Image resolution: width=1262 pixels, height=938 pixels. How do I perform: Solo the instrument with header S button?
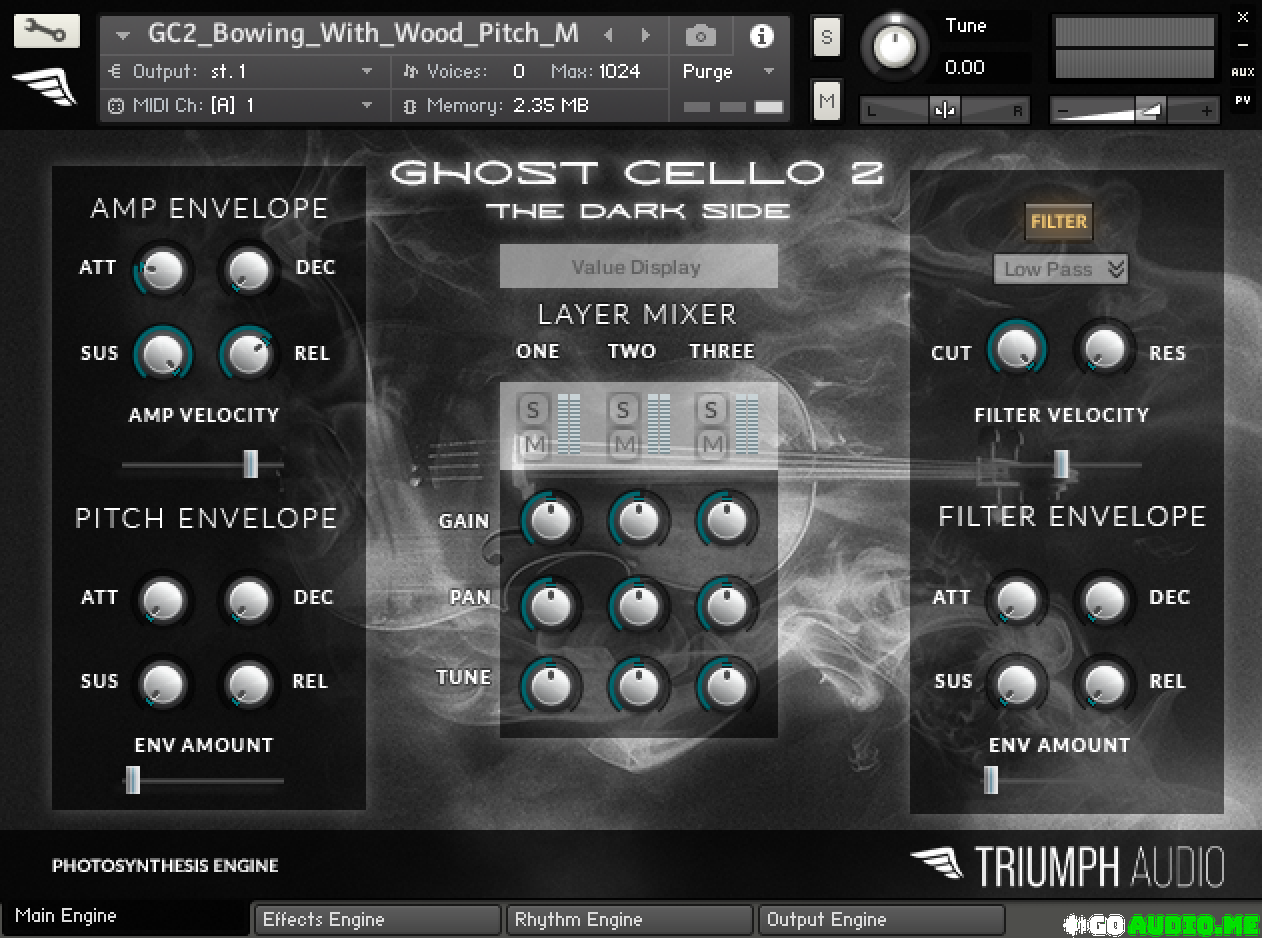click(x=826, y=37)
